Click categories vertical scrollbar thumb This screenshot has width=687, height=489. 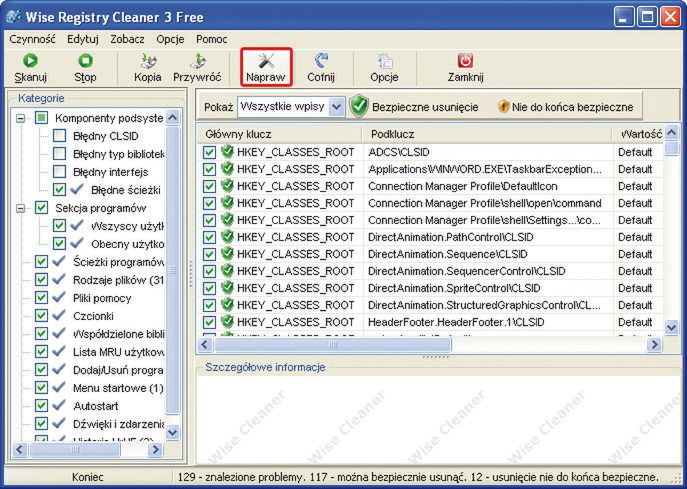point(173,270)
